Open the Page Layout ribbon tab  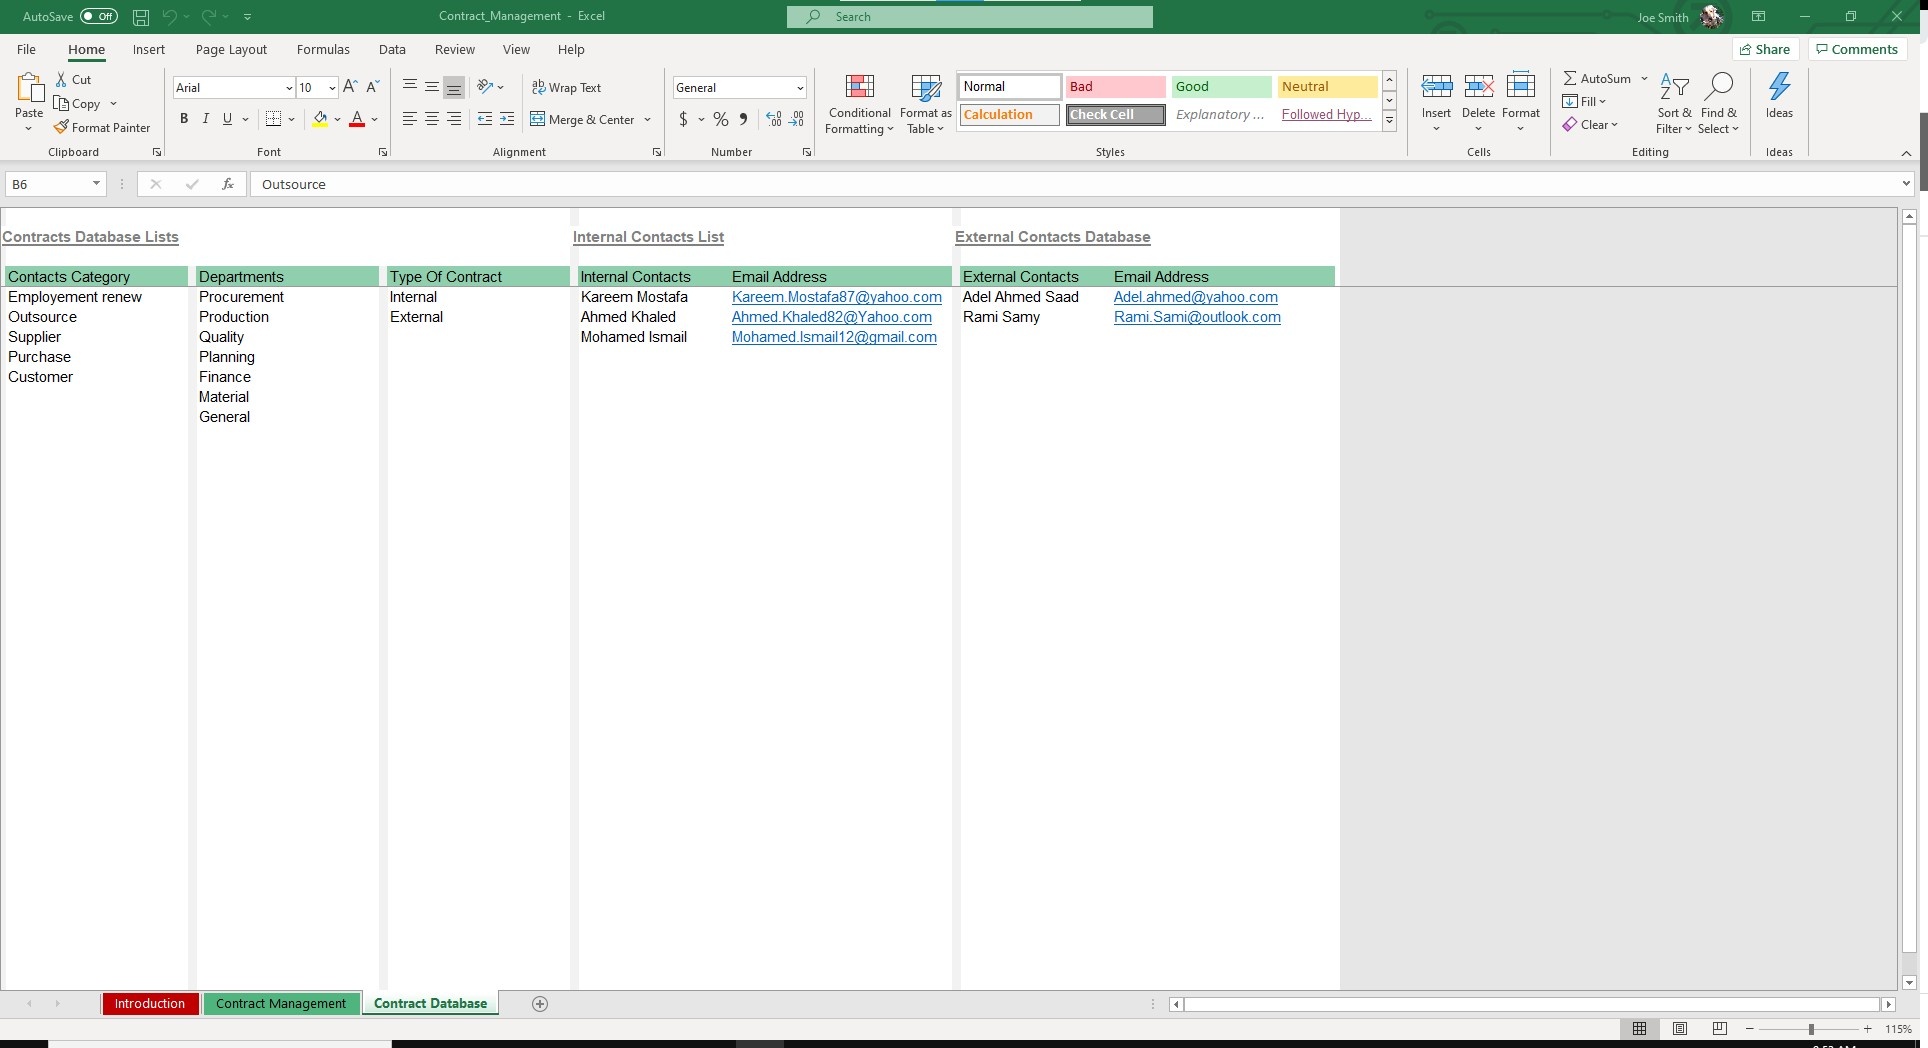(x=231, y=49)
